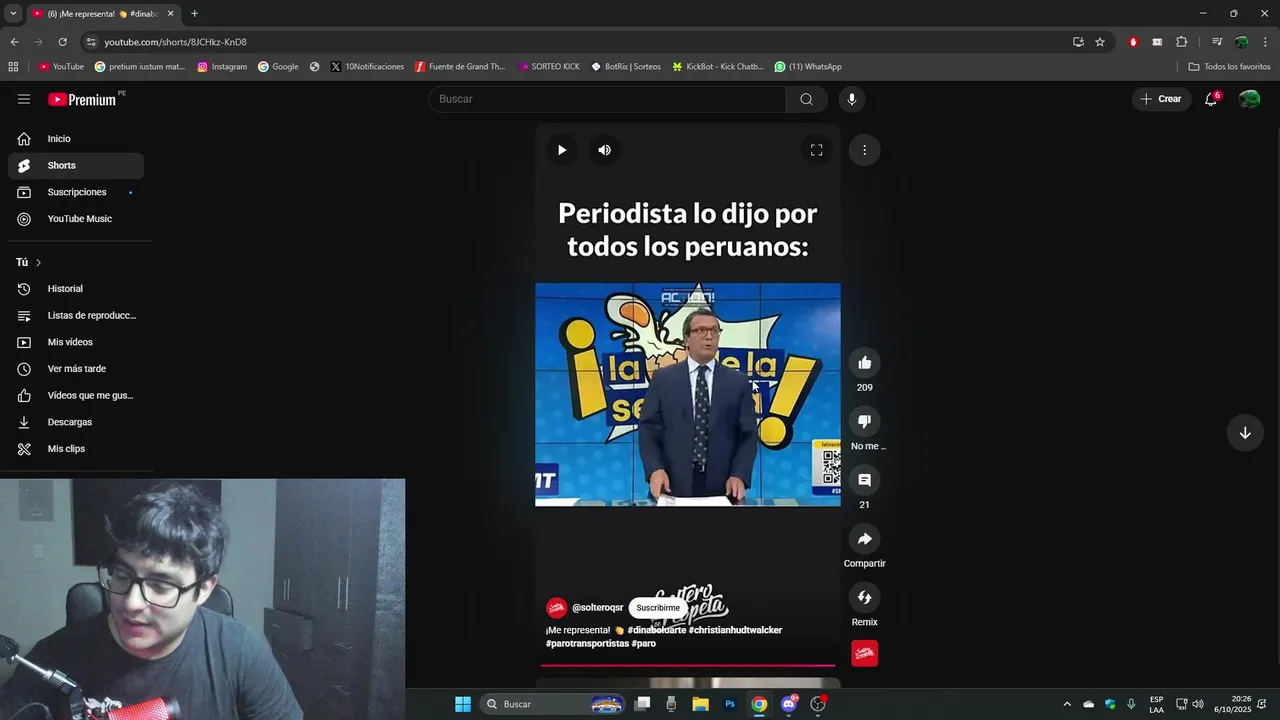Show hidden system tray icons

click(1066, 704)
